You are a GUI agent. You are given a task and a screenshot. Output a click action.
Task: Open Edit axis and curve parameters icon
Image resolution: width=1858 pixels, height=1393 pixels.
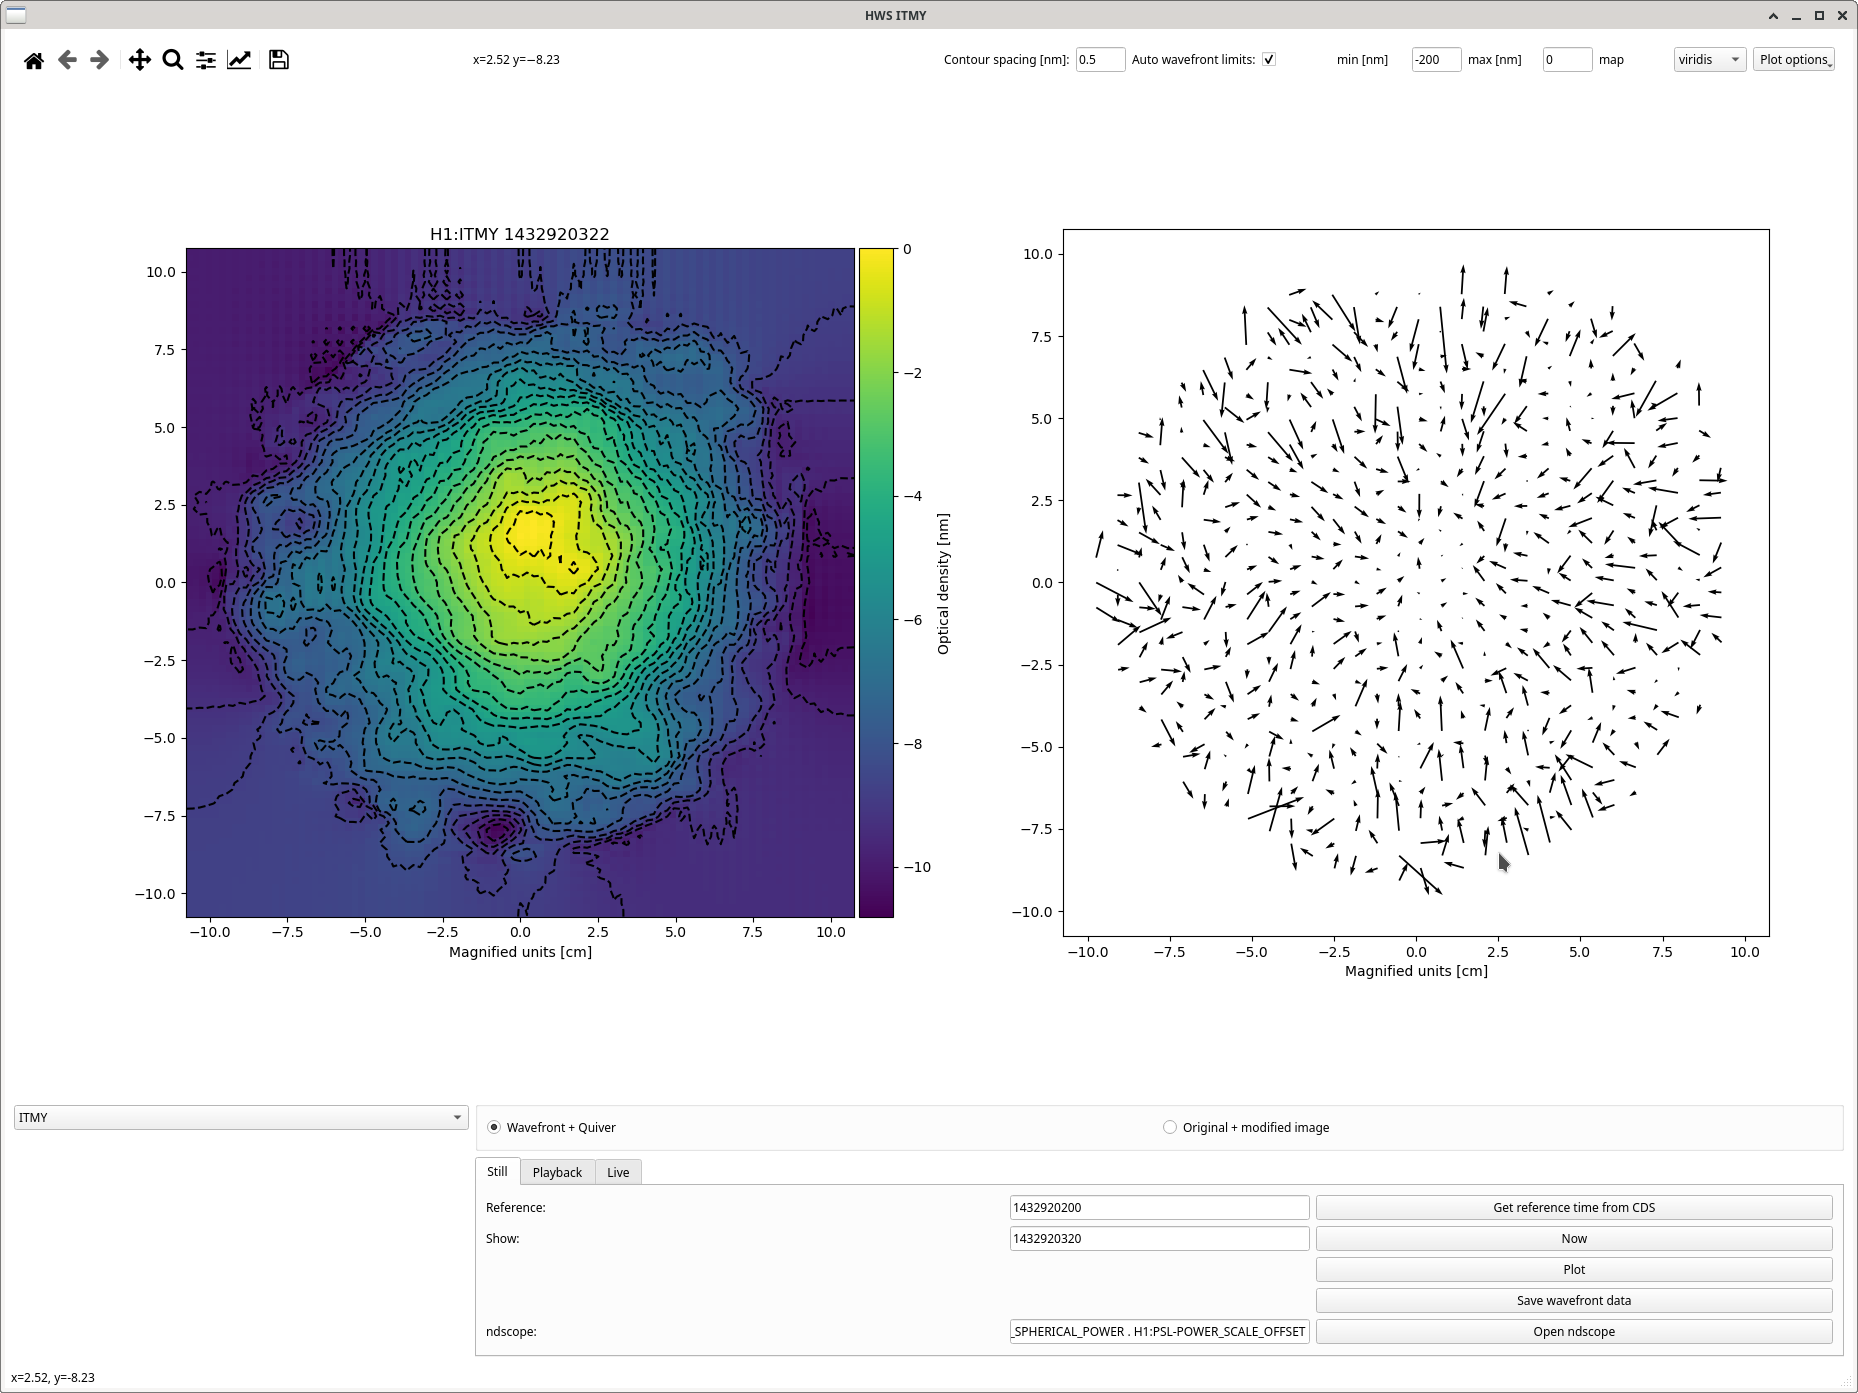click(x=239, y=60)
